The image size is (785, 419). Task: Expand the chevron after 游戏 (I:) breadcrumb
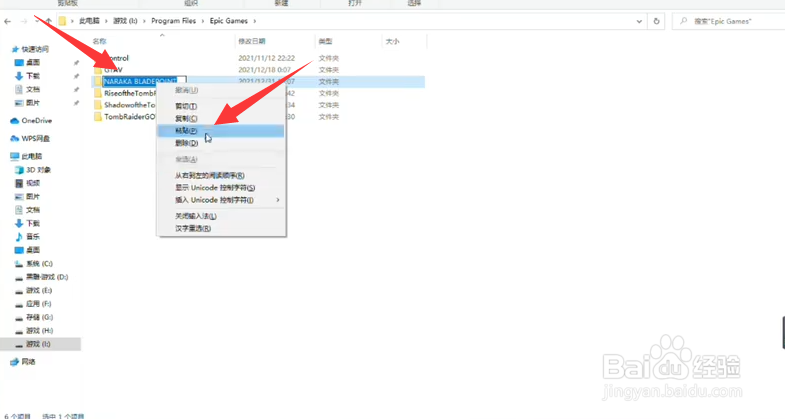(x=144, y=21)
